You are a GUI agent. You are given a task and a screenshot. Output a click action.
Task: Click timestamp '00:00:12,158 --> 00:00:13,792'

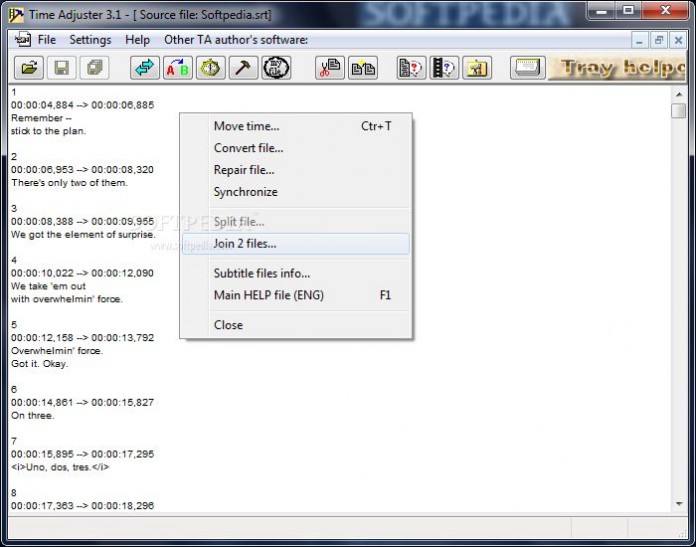[x=83, y=338]
